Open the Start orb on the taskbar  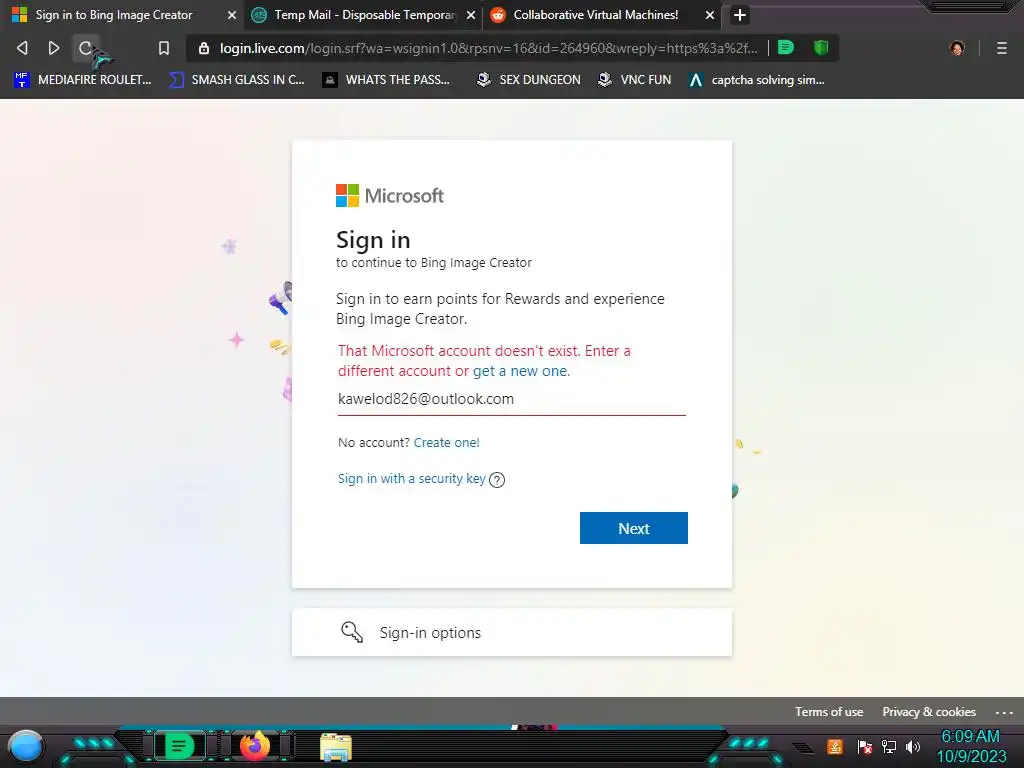tap(26, 746)
